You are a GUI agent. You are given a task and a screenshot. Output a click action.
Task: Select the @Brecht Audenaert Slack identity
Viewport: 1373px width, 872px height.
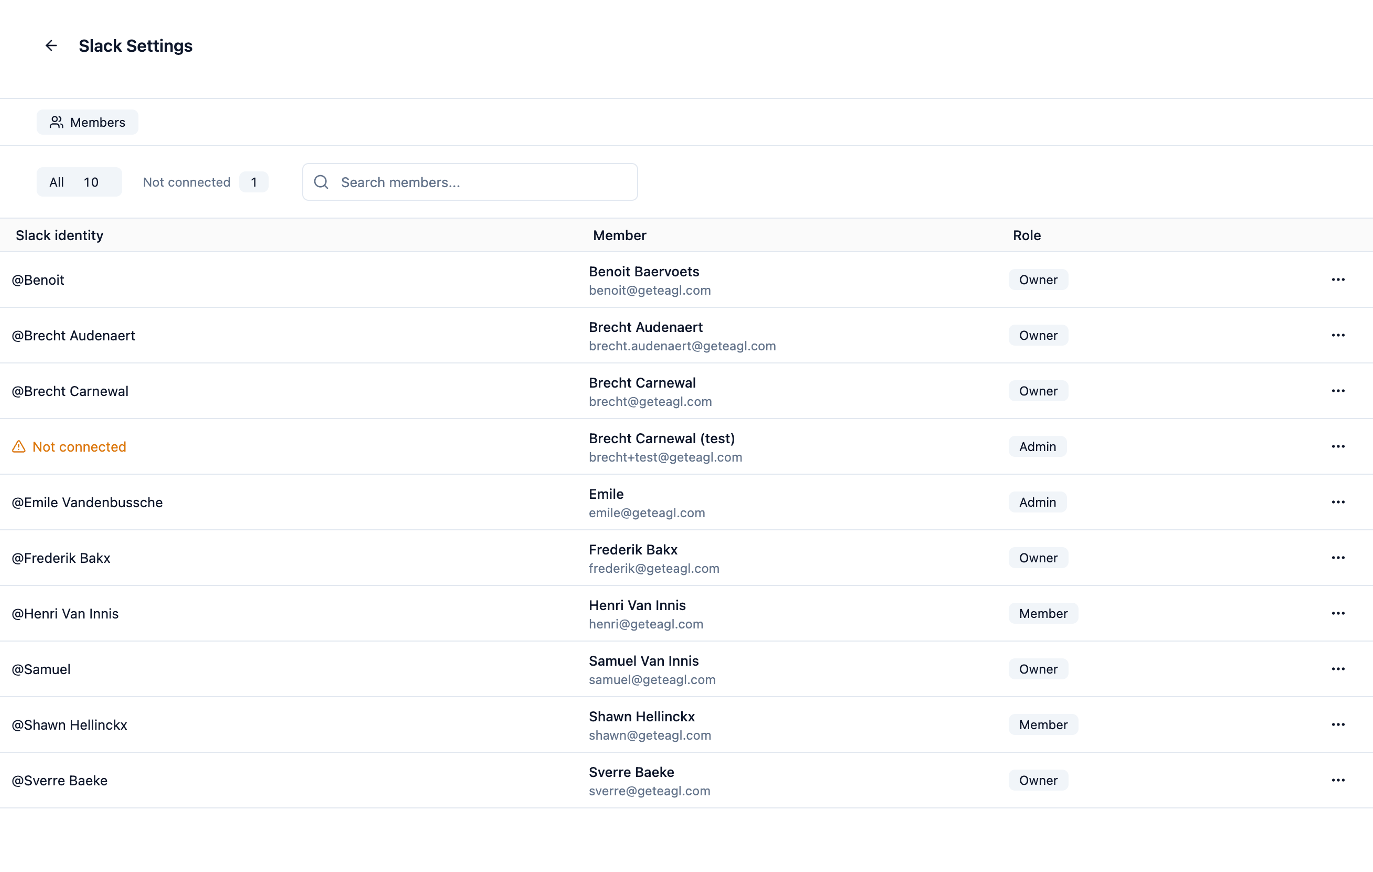coord(73,335)
